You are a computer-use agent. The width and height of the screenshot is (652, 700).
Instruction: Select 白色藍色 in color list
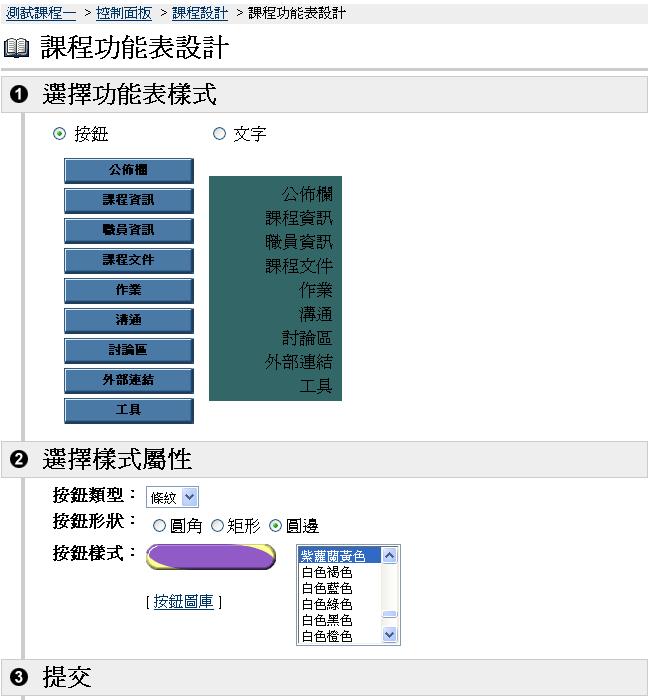pyautogui.click(x=327, y=588)
